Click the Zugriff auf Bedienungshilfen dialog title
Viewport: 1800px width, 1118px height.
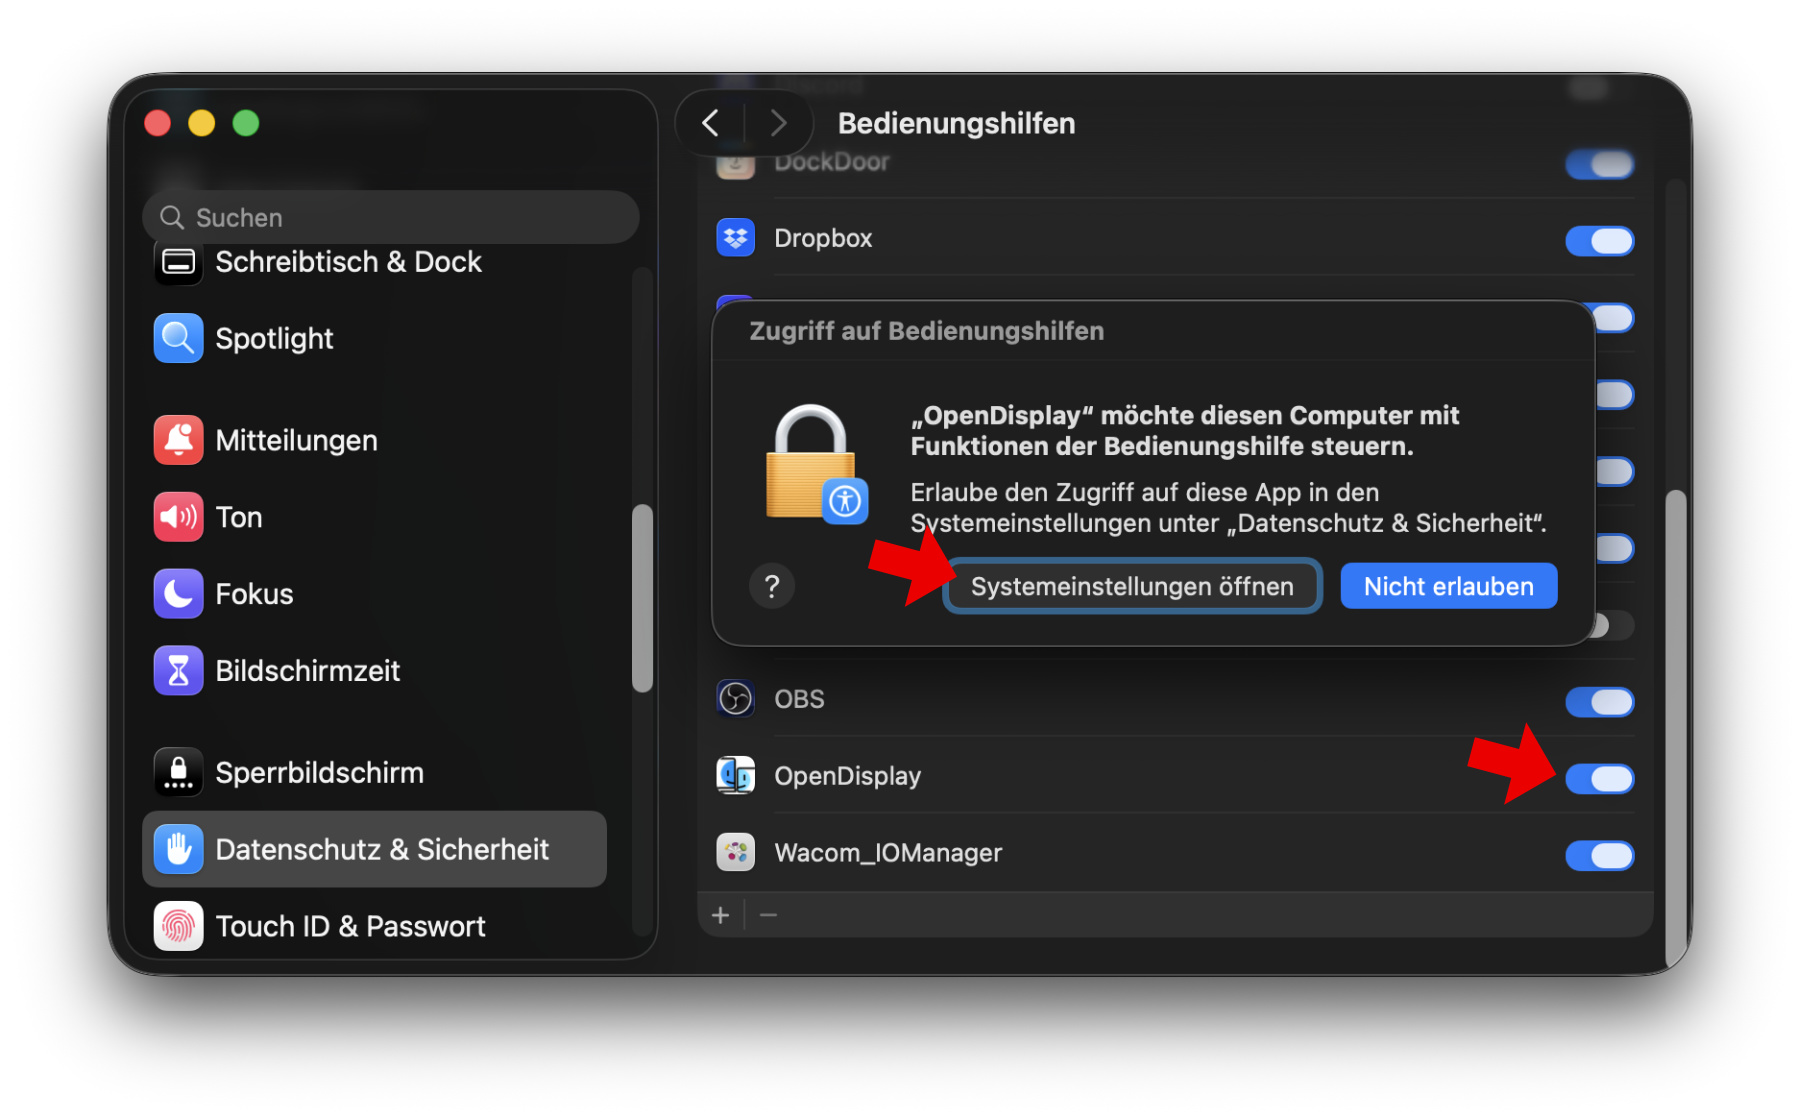(927, 331)
